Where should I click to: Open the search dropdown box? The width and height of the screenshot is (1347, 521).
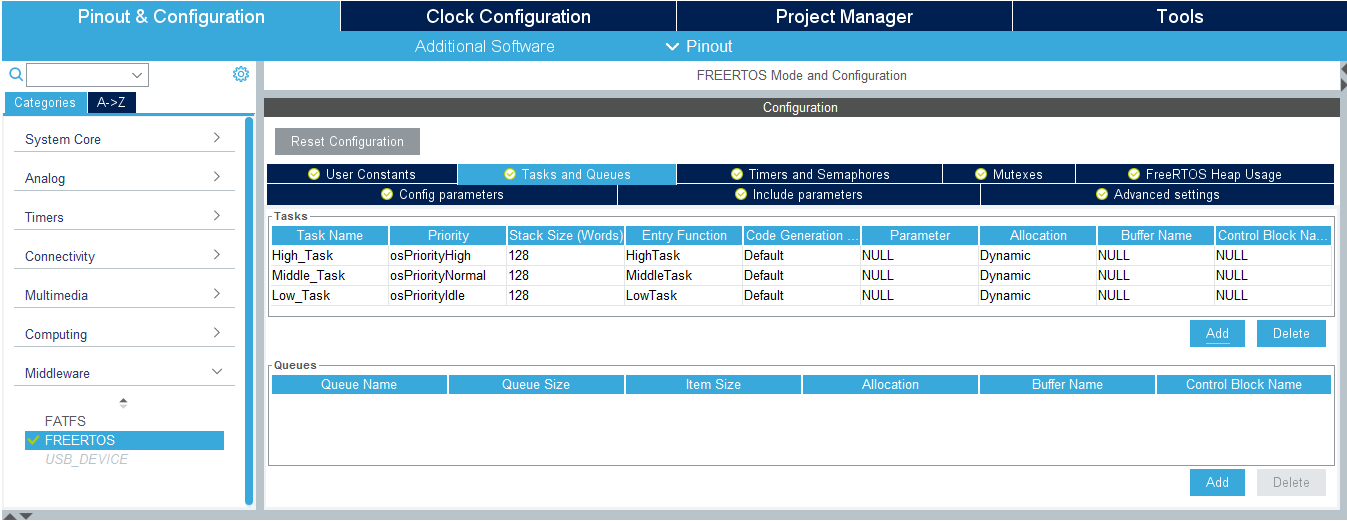click(x=88, y=75)
